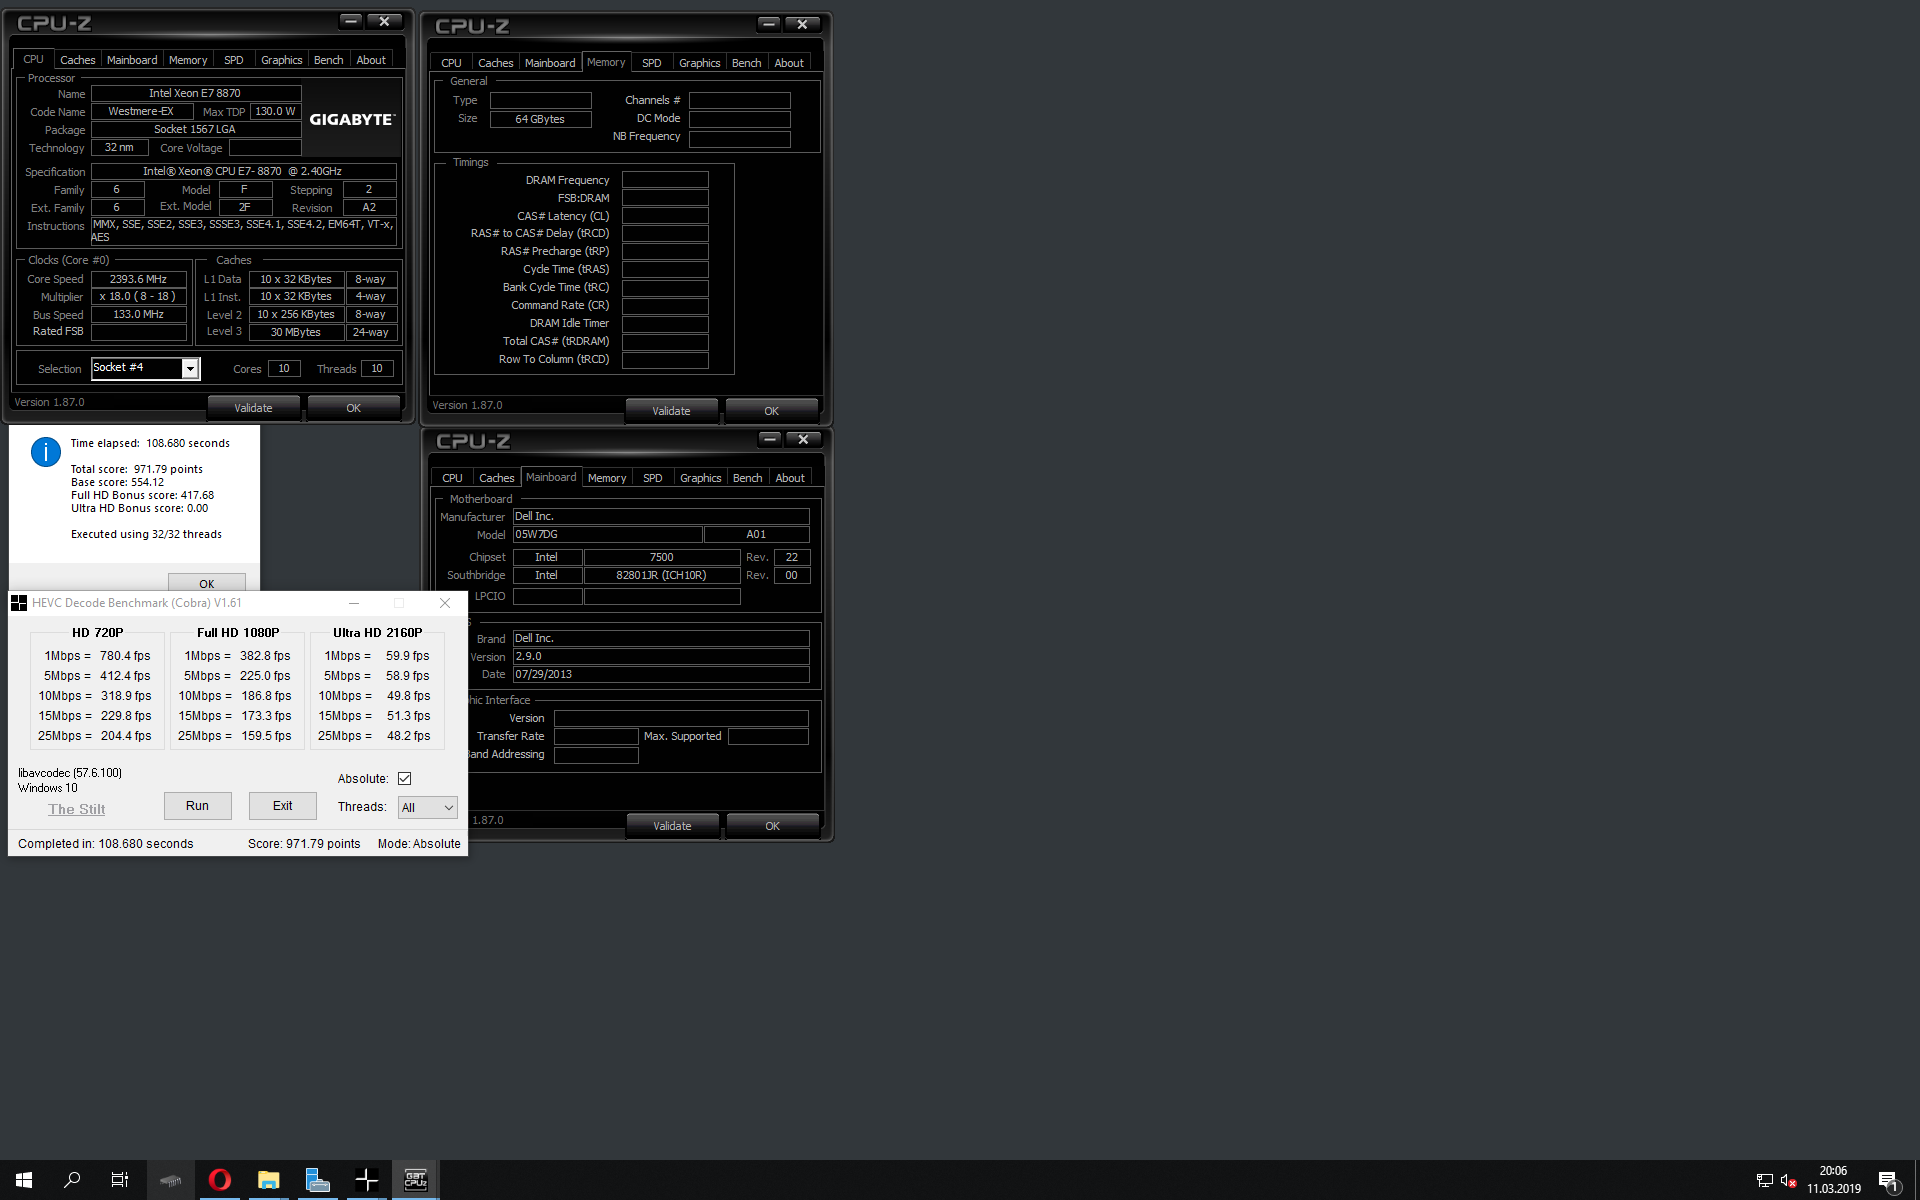The height and width of the screenshot is (1200, 1920).
Task: Click OK in the CPU window
Action: tap(353, 408)
